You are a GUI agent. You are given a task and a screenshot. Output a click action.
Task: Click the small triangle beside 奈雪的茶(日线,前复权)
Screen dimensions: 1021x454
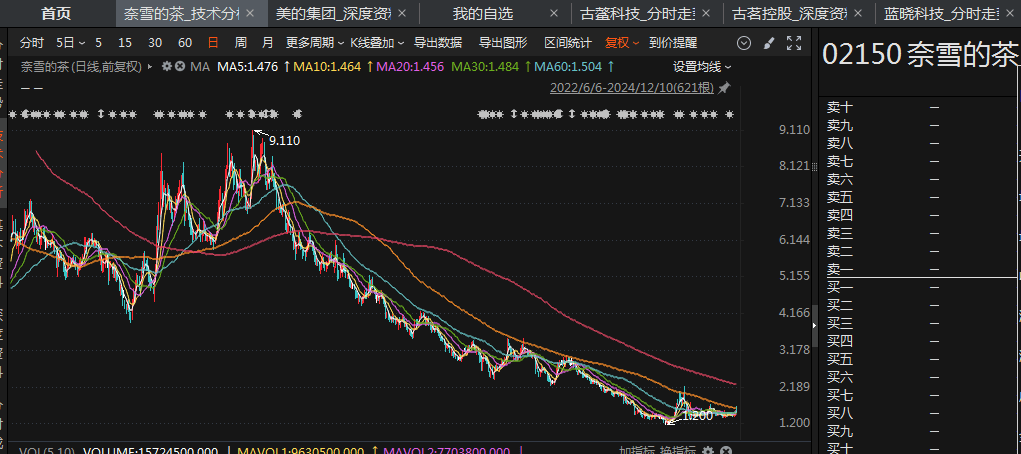(150, 66)
